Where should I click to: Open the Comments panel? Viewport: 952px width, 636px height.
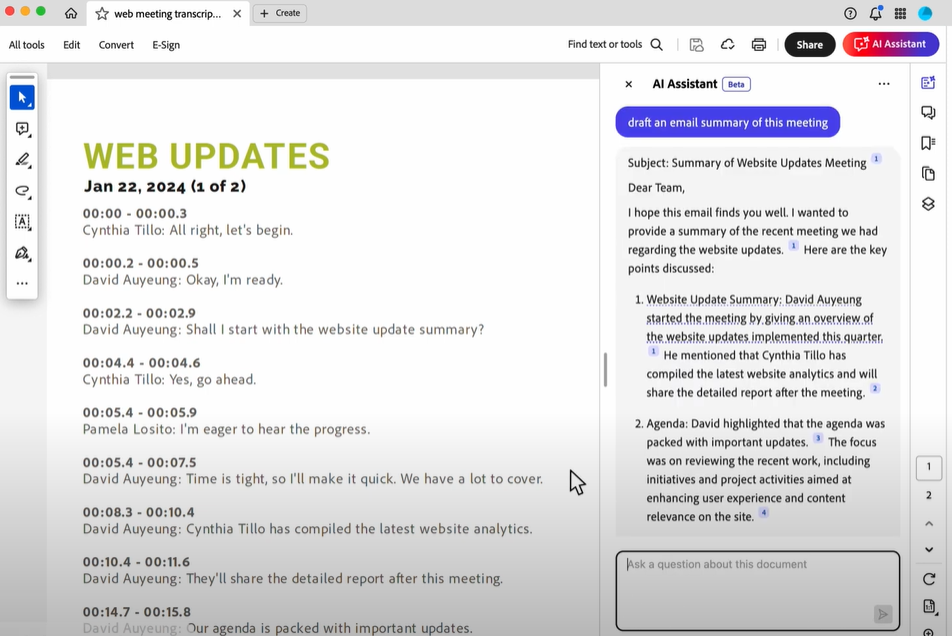928,113
